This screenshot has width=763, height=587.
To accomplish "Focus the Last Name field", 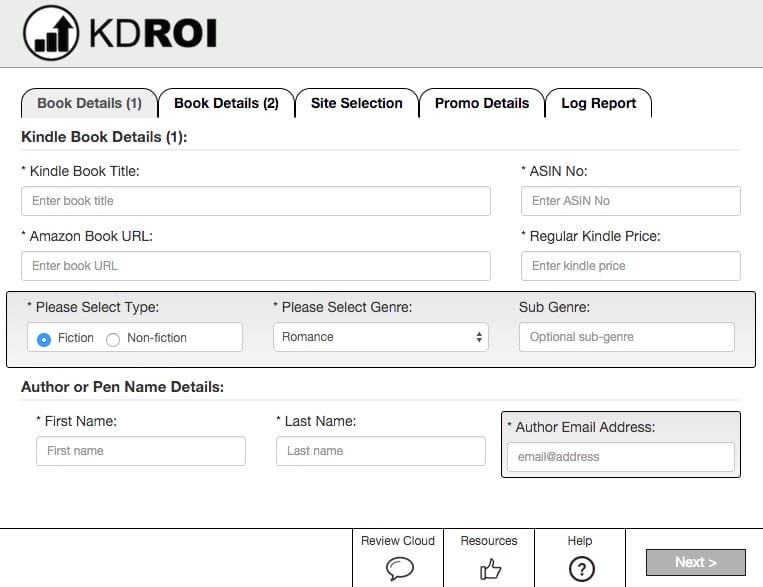I will [x=381, y=451].
